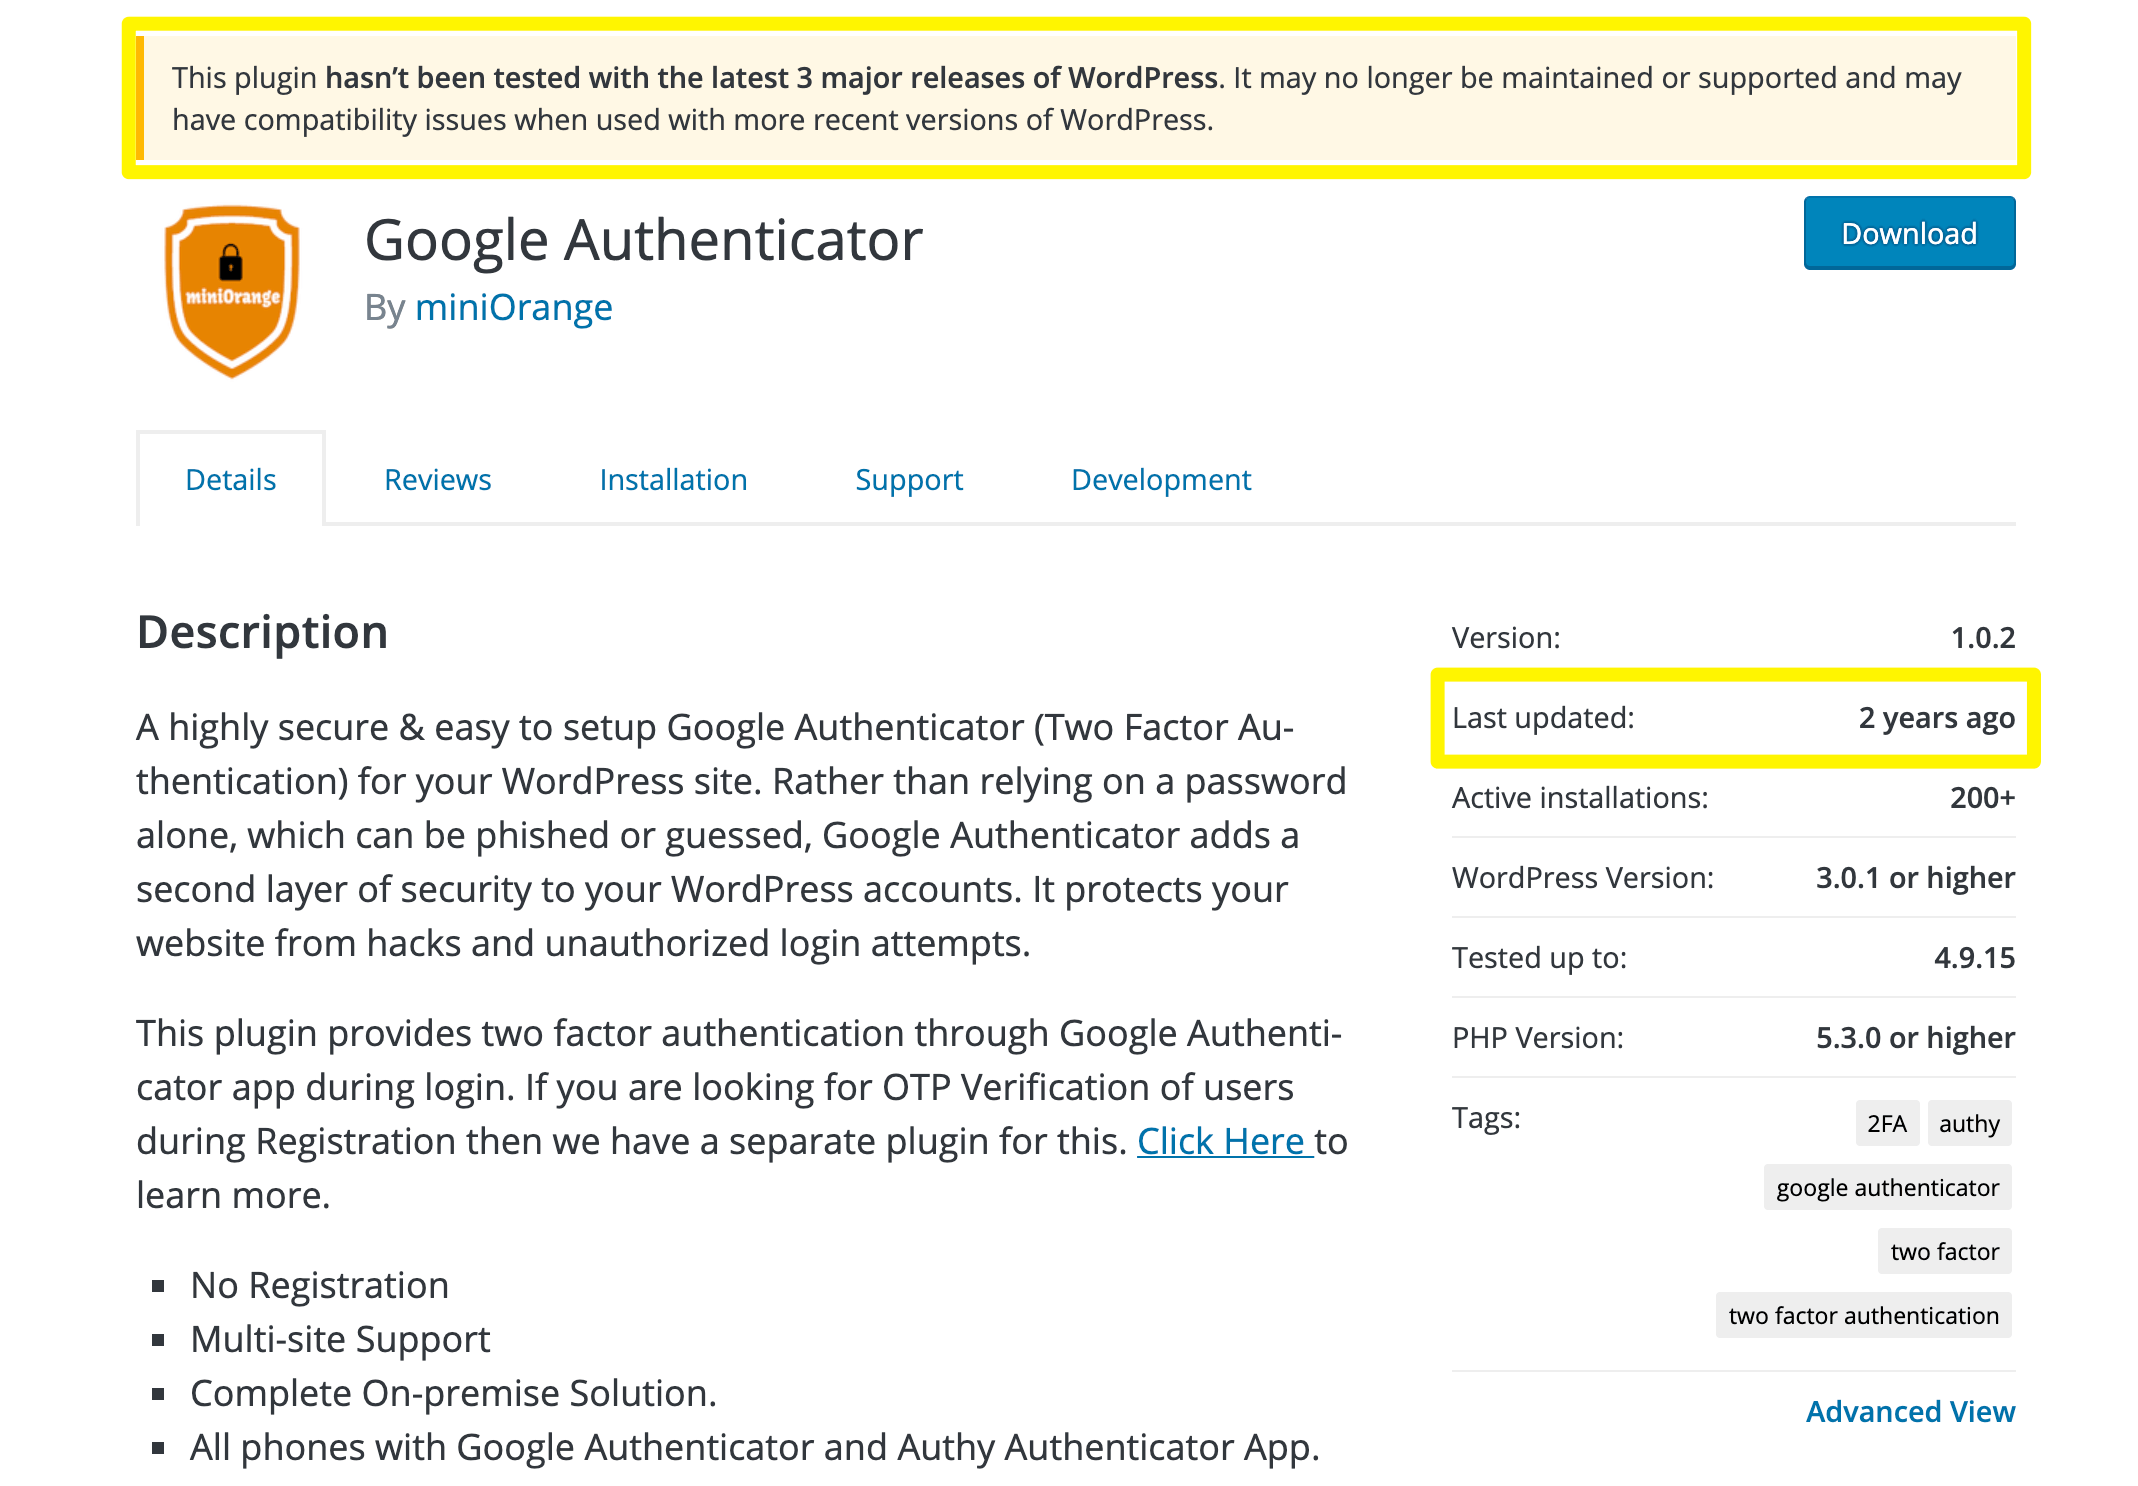Click the 'Version:' label
This screenshot has height=1486, width=2138.
pos(1506,637)
